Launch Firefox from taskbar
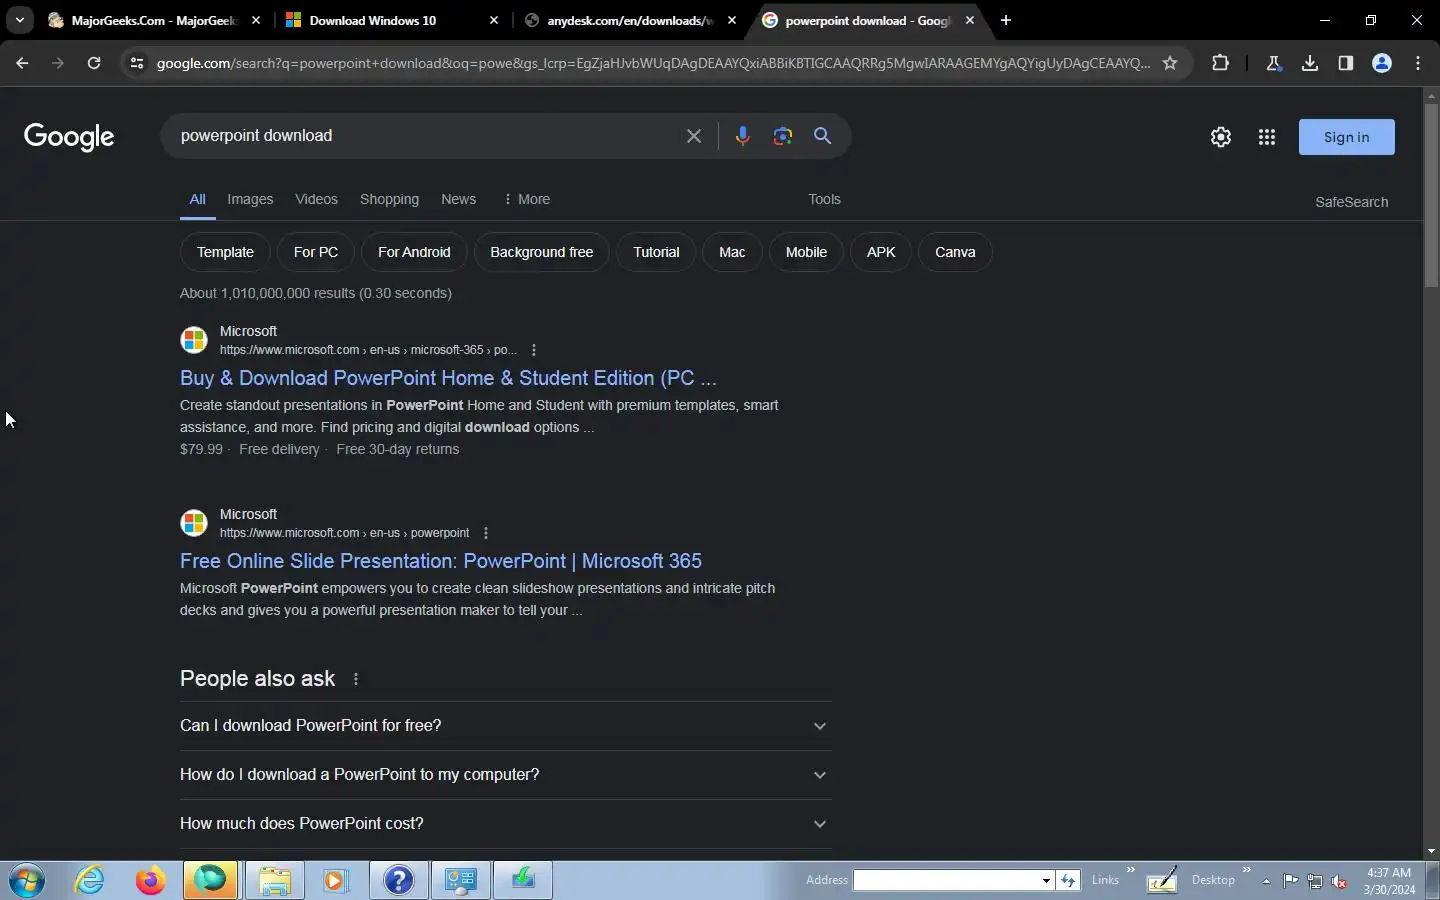This screenshot has height=900, width=1440. [151, 880]
